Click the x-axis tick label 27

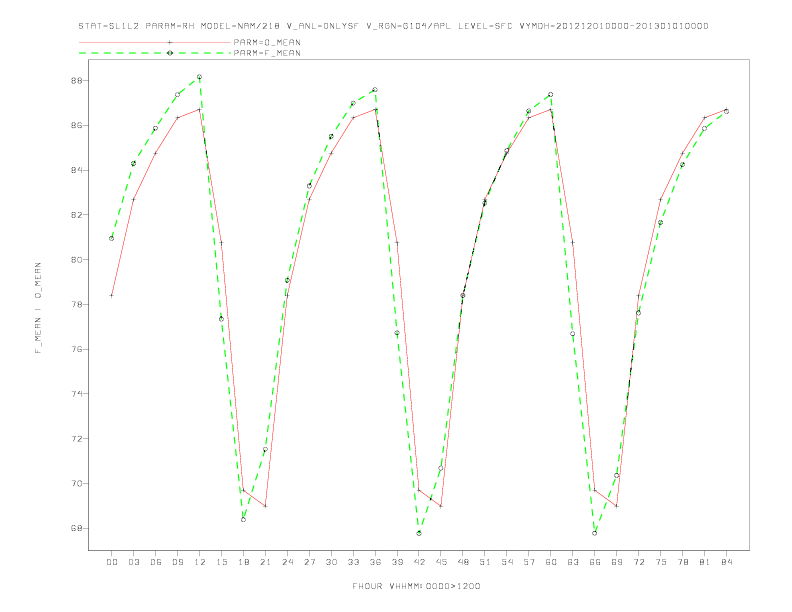309,562
